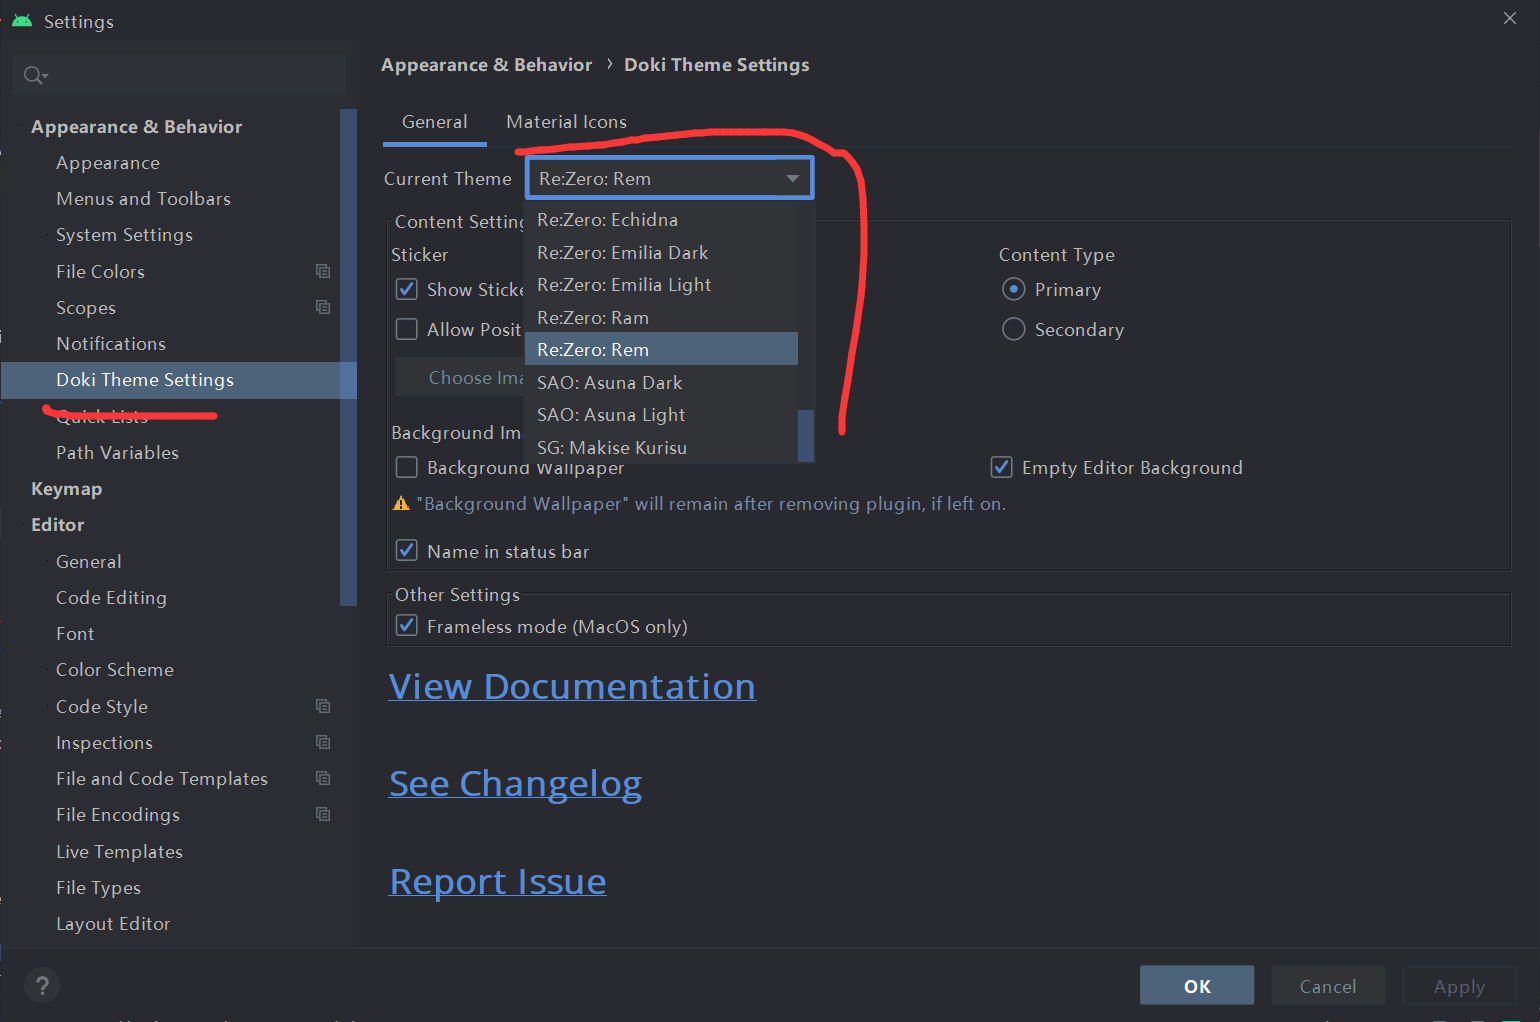The image size is (1540, 1022).
Task: Click the settings tree scrollbar
Action: point(348,357)
